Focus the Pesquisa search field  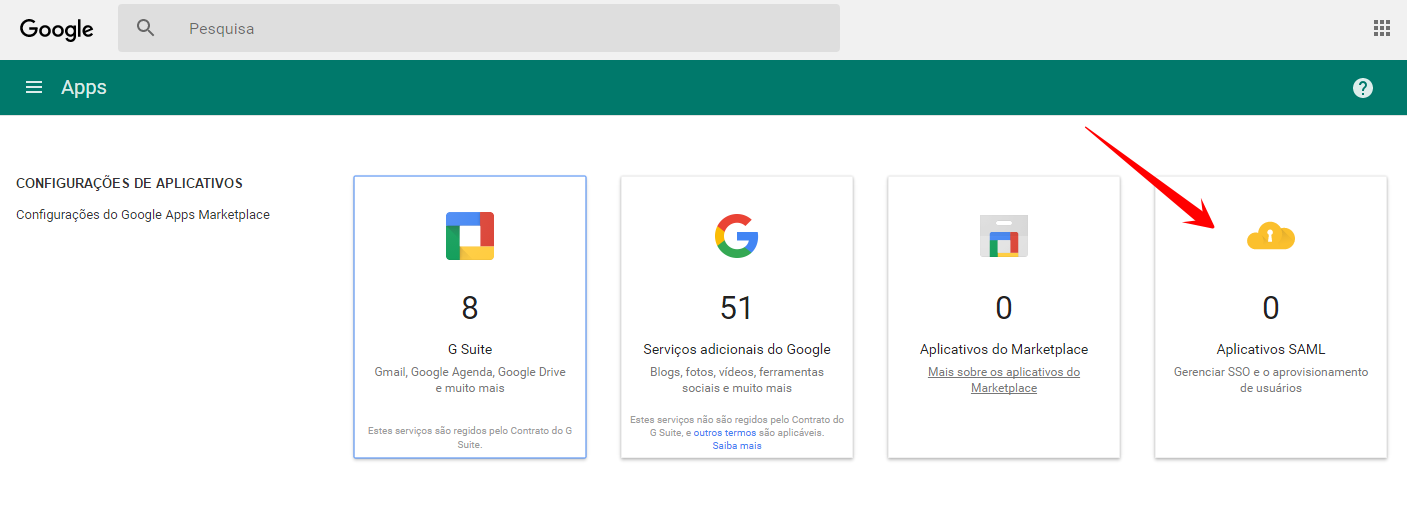[x=479, y=28]
